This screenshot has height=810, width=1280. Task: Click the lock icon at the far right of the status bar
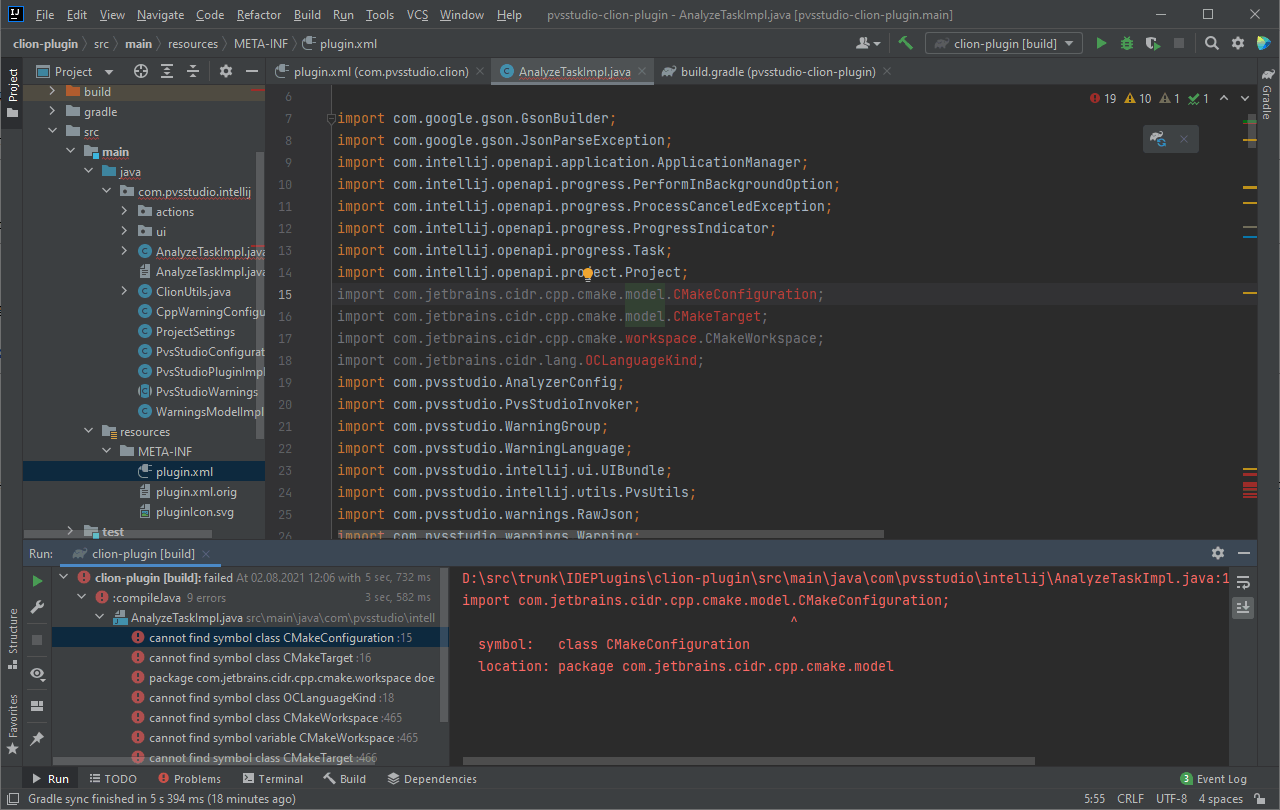[x=1262, y=799]
